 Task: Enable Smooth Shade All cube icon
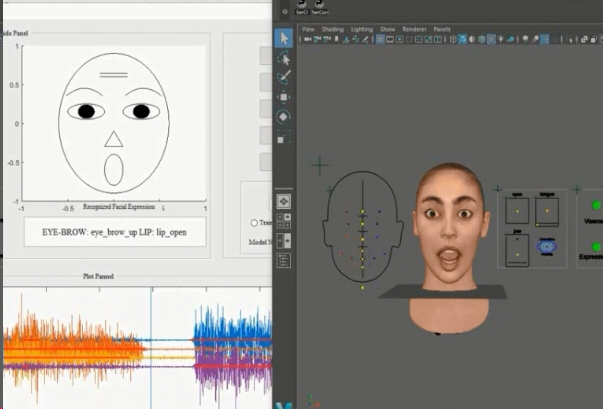462,39
